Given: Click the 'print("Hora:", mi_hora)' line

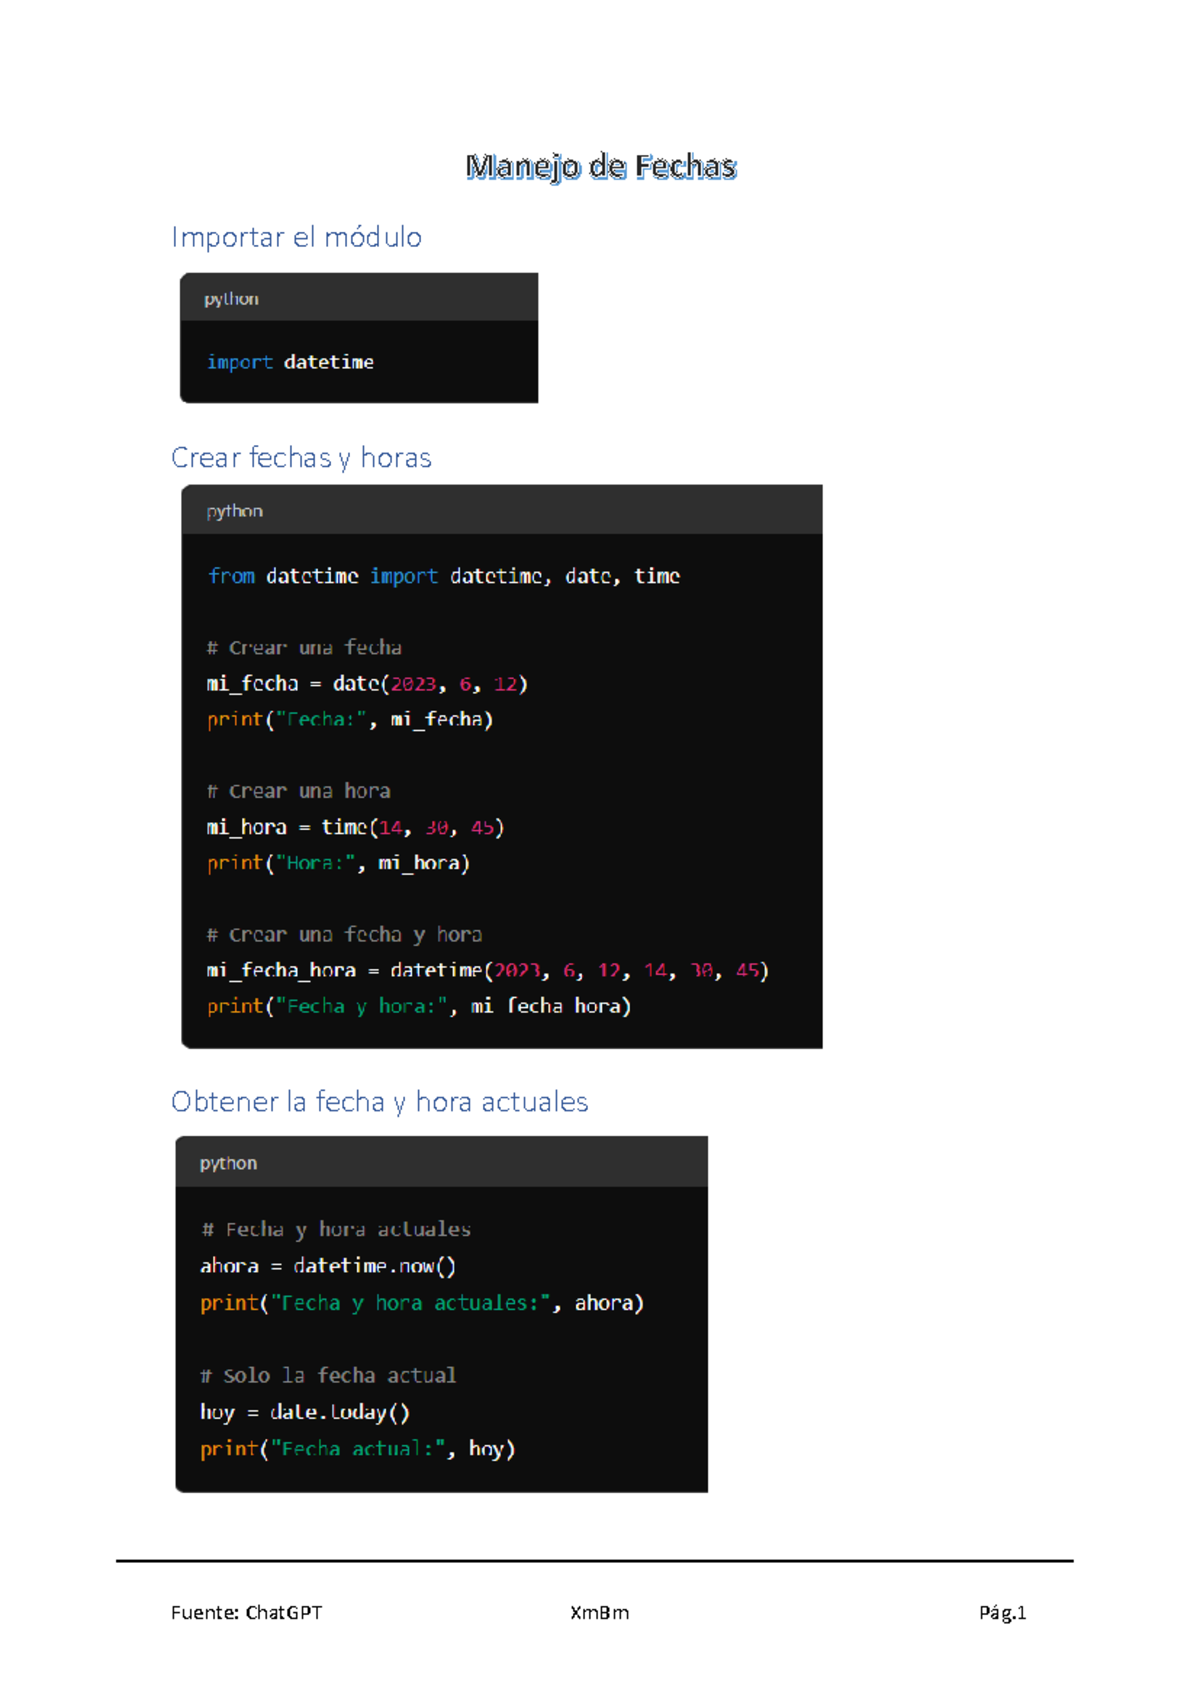Looking at the screenshot, I should [338, 863].
